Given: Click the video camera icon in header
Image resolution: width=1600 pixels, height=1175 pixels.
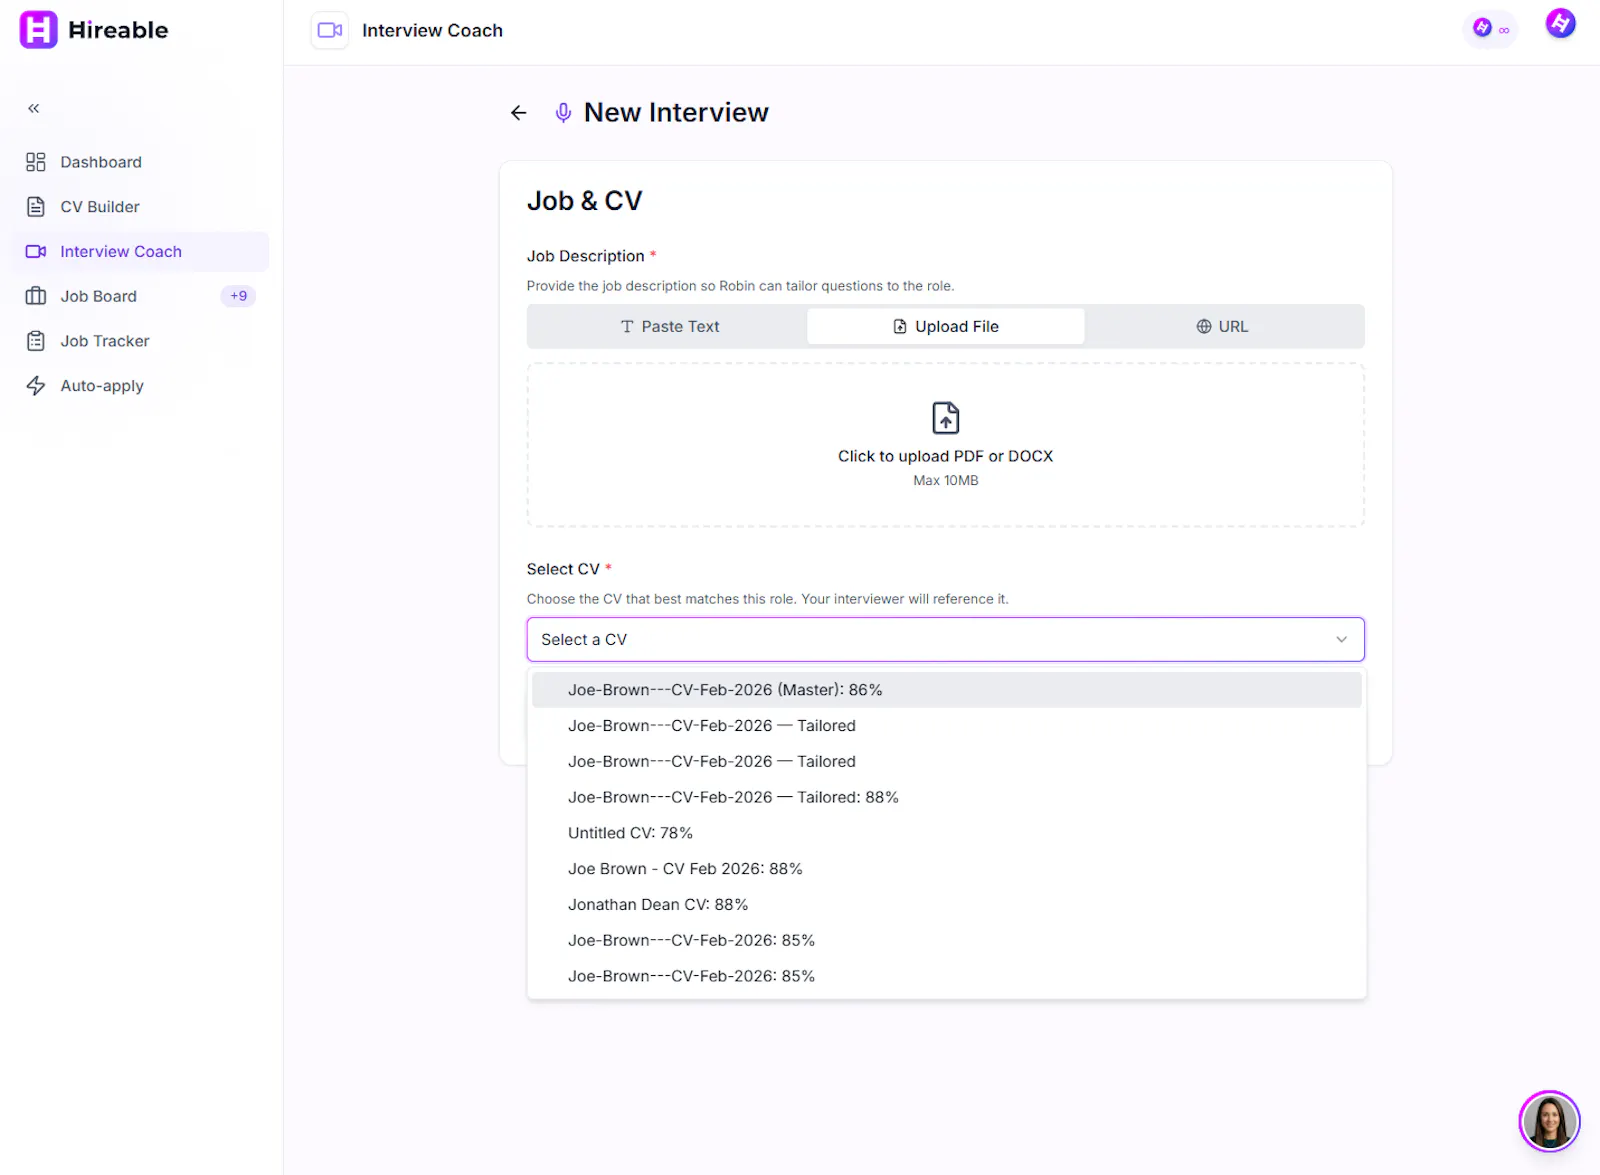Looking at the screenshot, I should [330, 30].
